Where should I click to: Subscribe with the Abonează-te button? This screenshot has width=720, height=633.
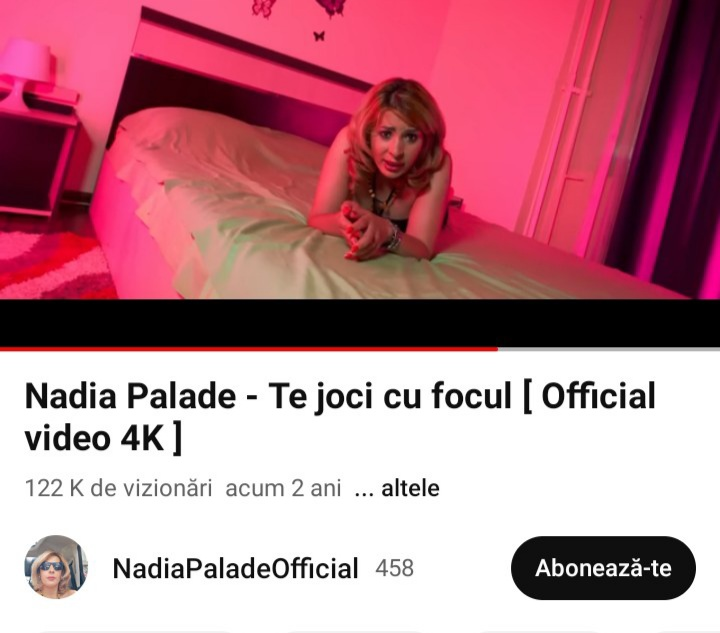tap(603, 568)
